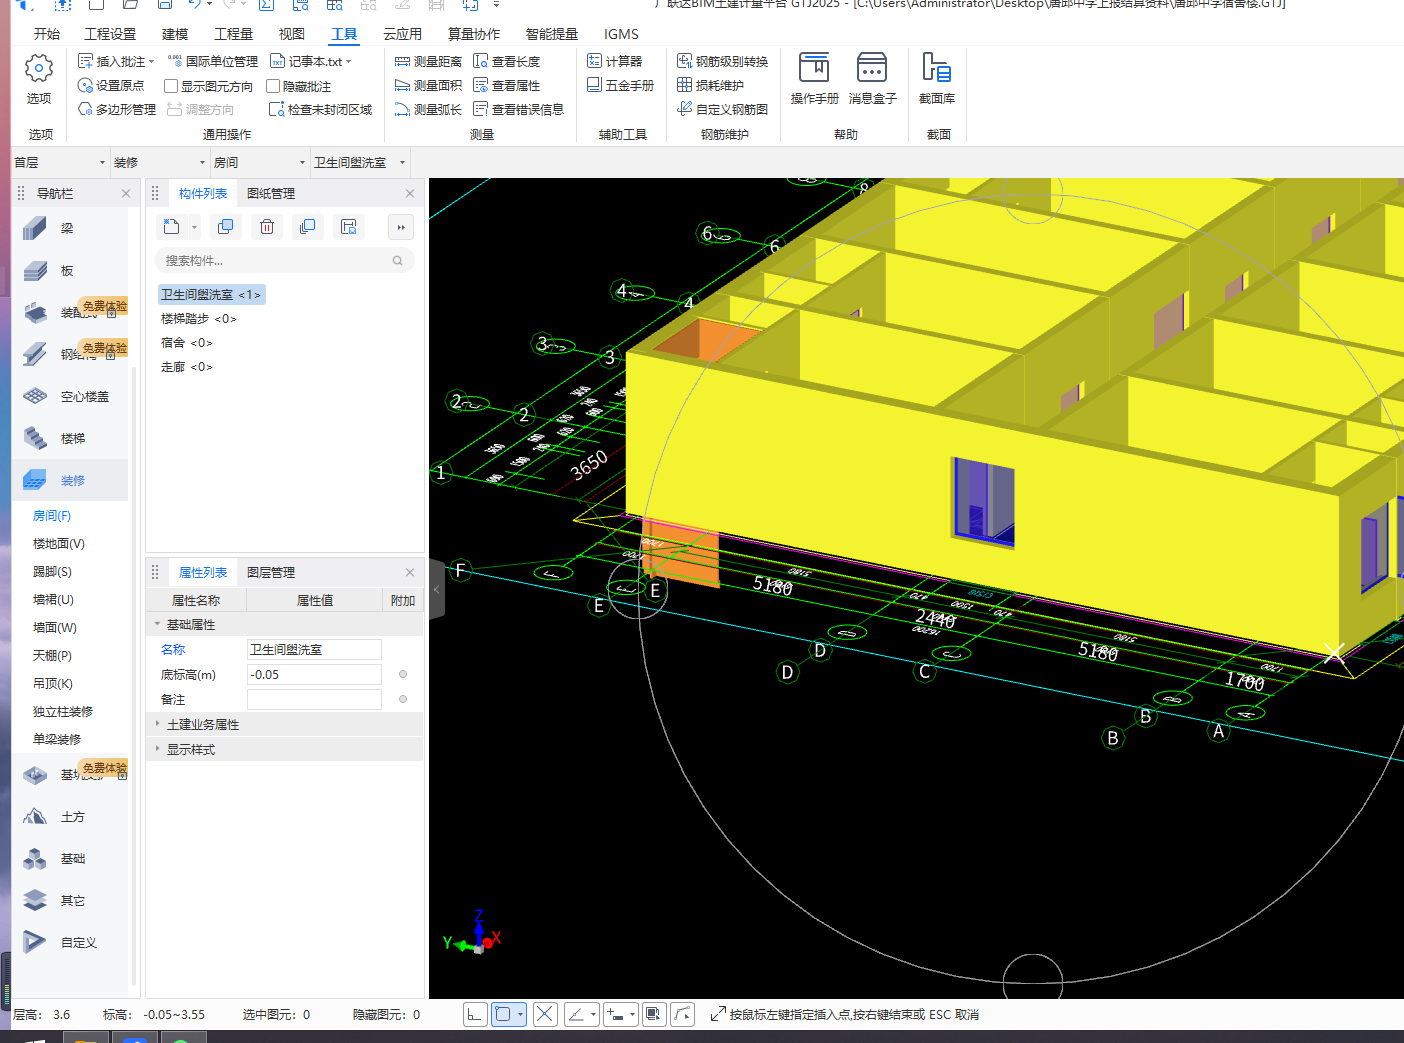Toggle 附加 radio for 备注

[403, 699]
